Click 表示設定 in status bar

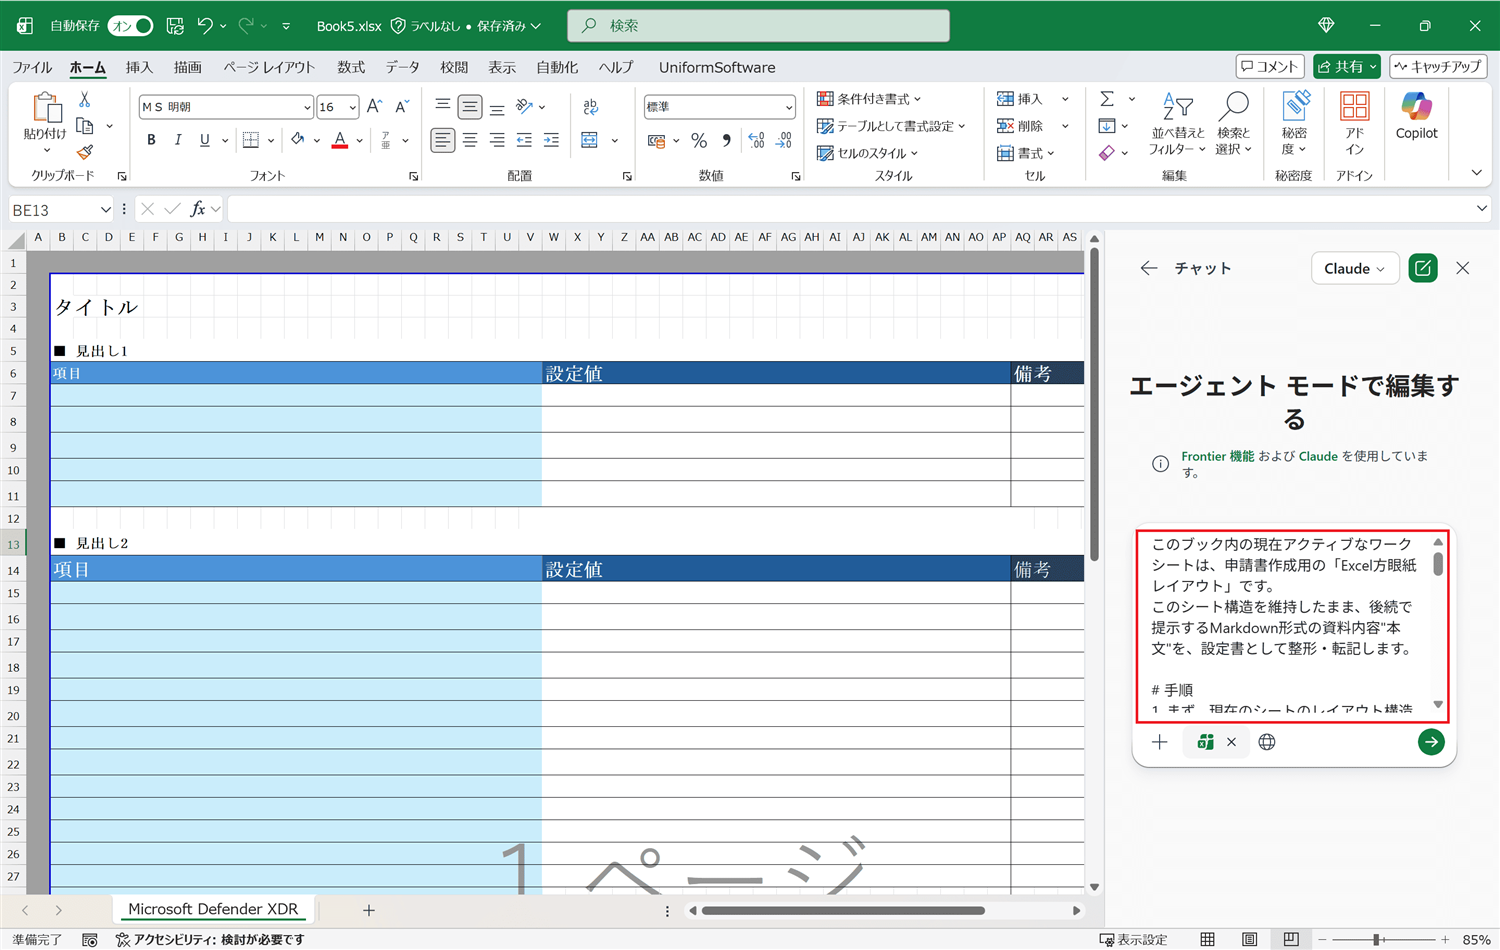[x=1133, y=939]
